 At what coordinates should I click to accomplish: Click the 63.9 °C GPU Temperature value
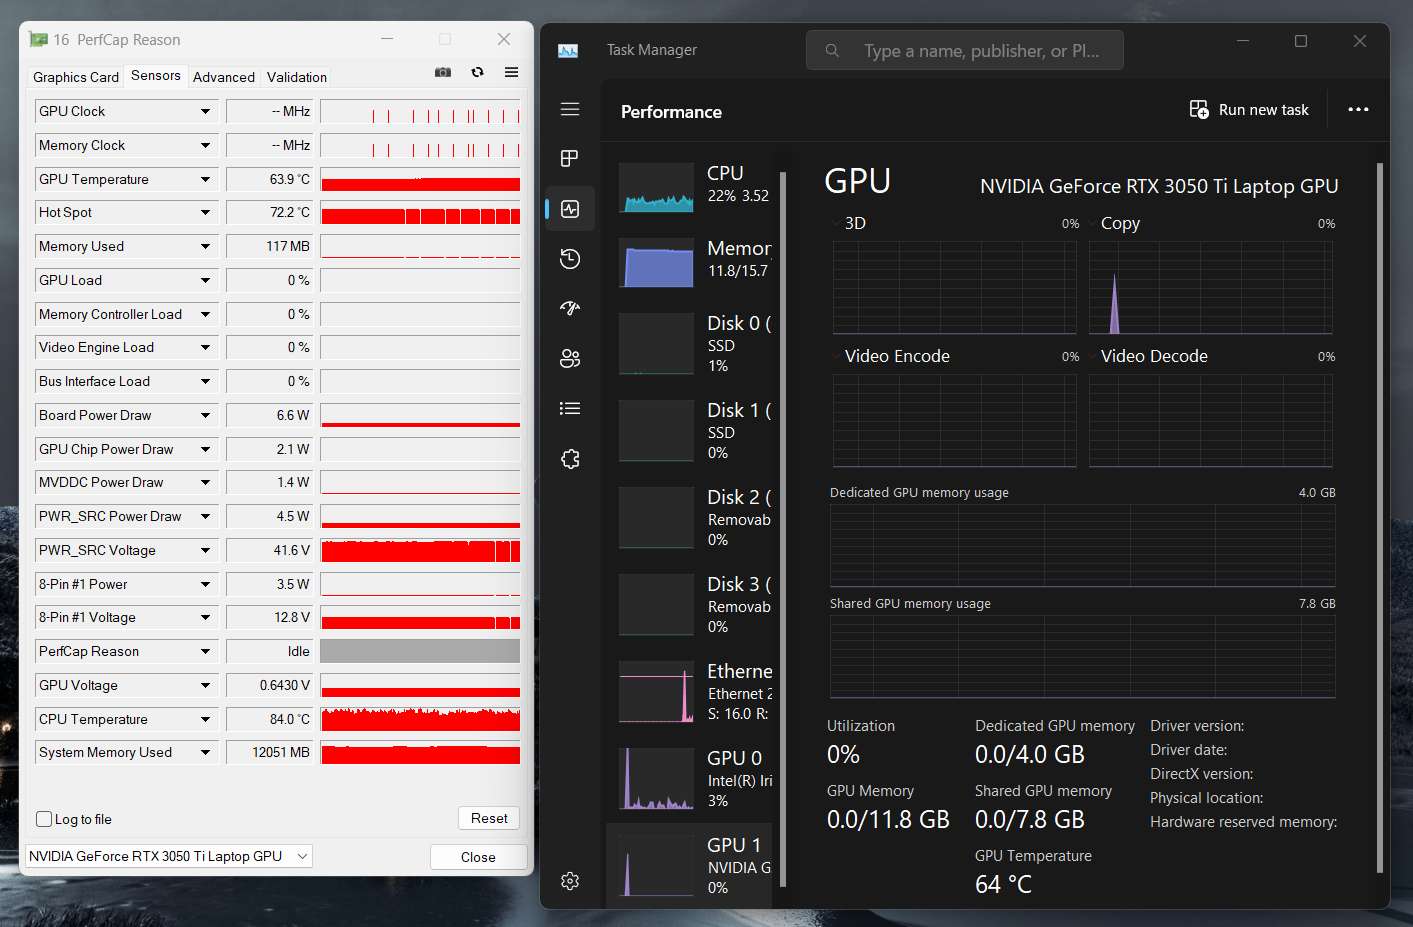(269, 179)
